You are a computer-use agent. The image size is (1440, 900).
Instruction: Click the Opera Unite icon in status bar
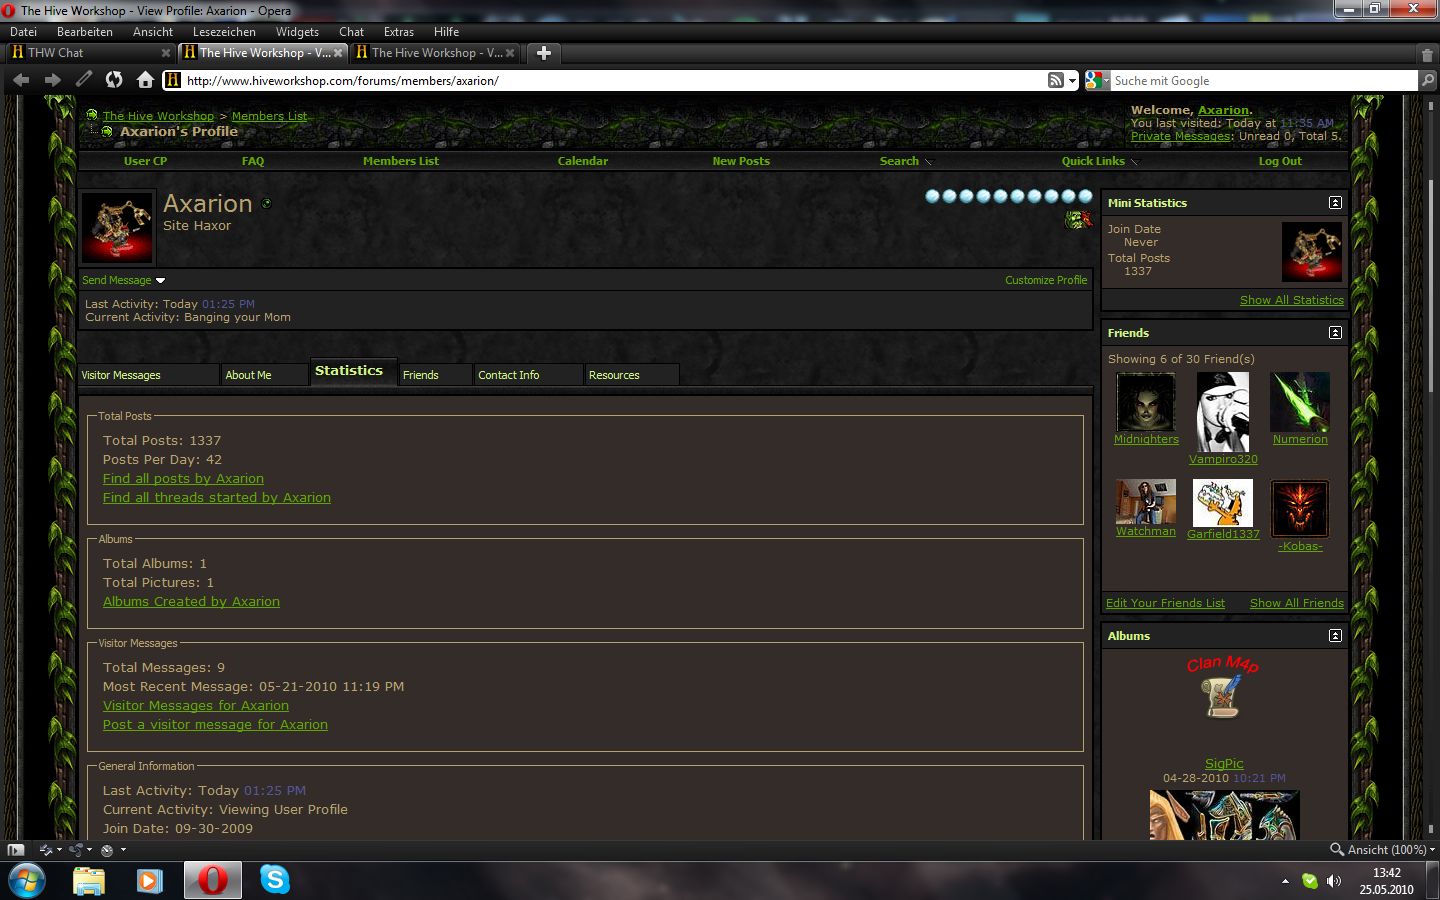tap(76, 850)
